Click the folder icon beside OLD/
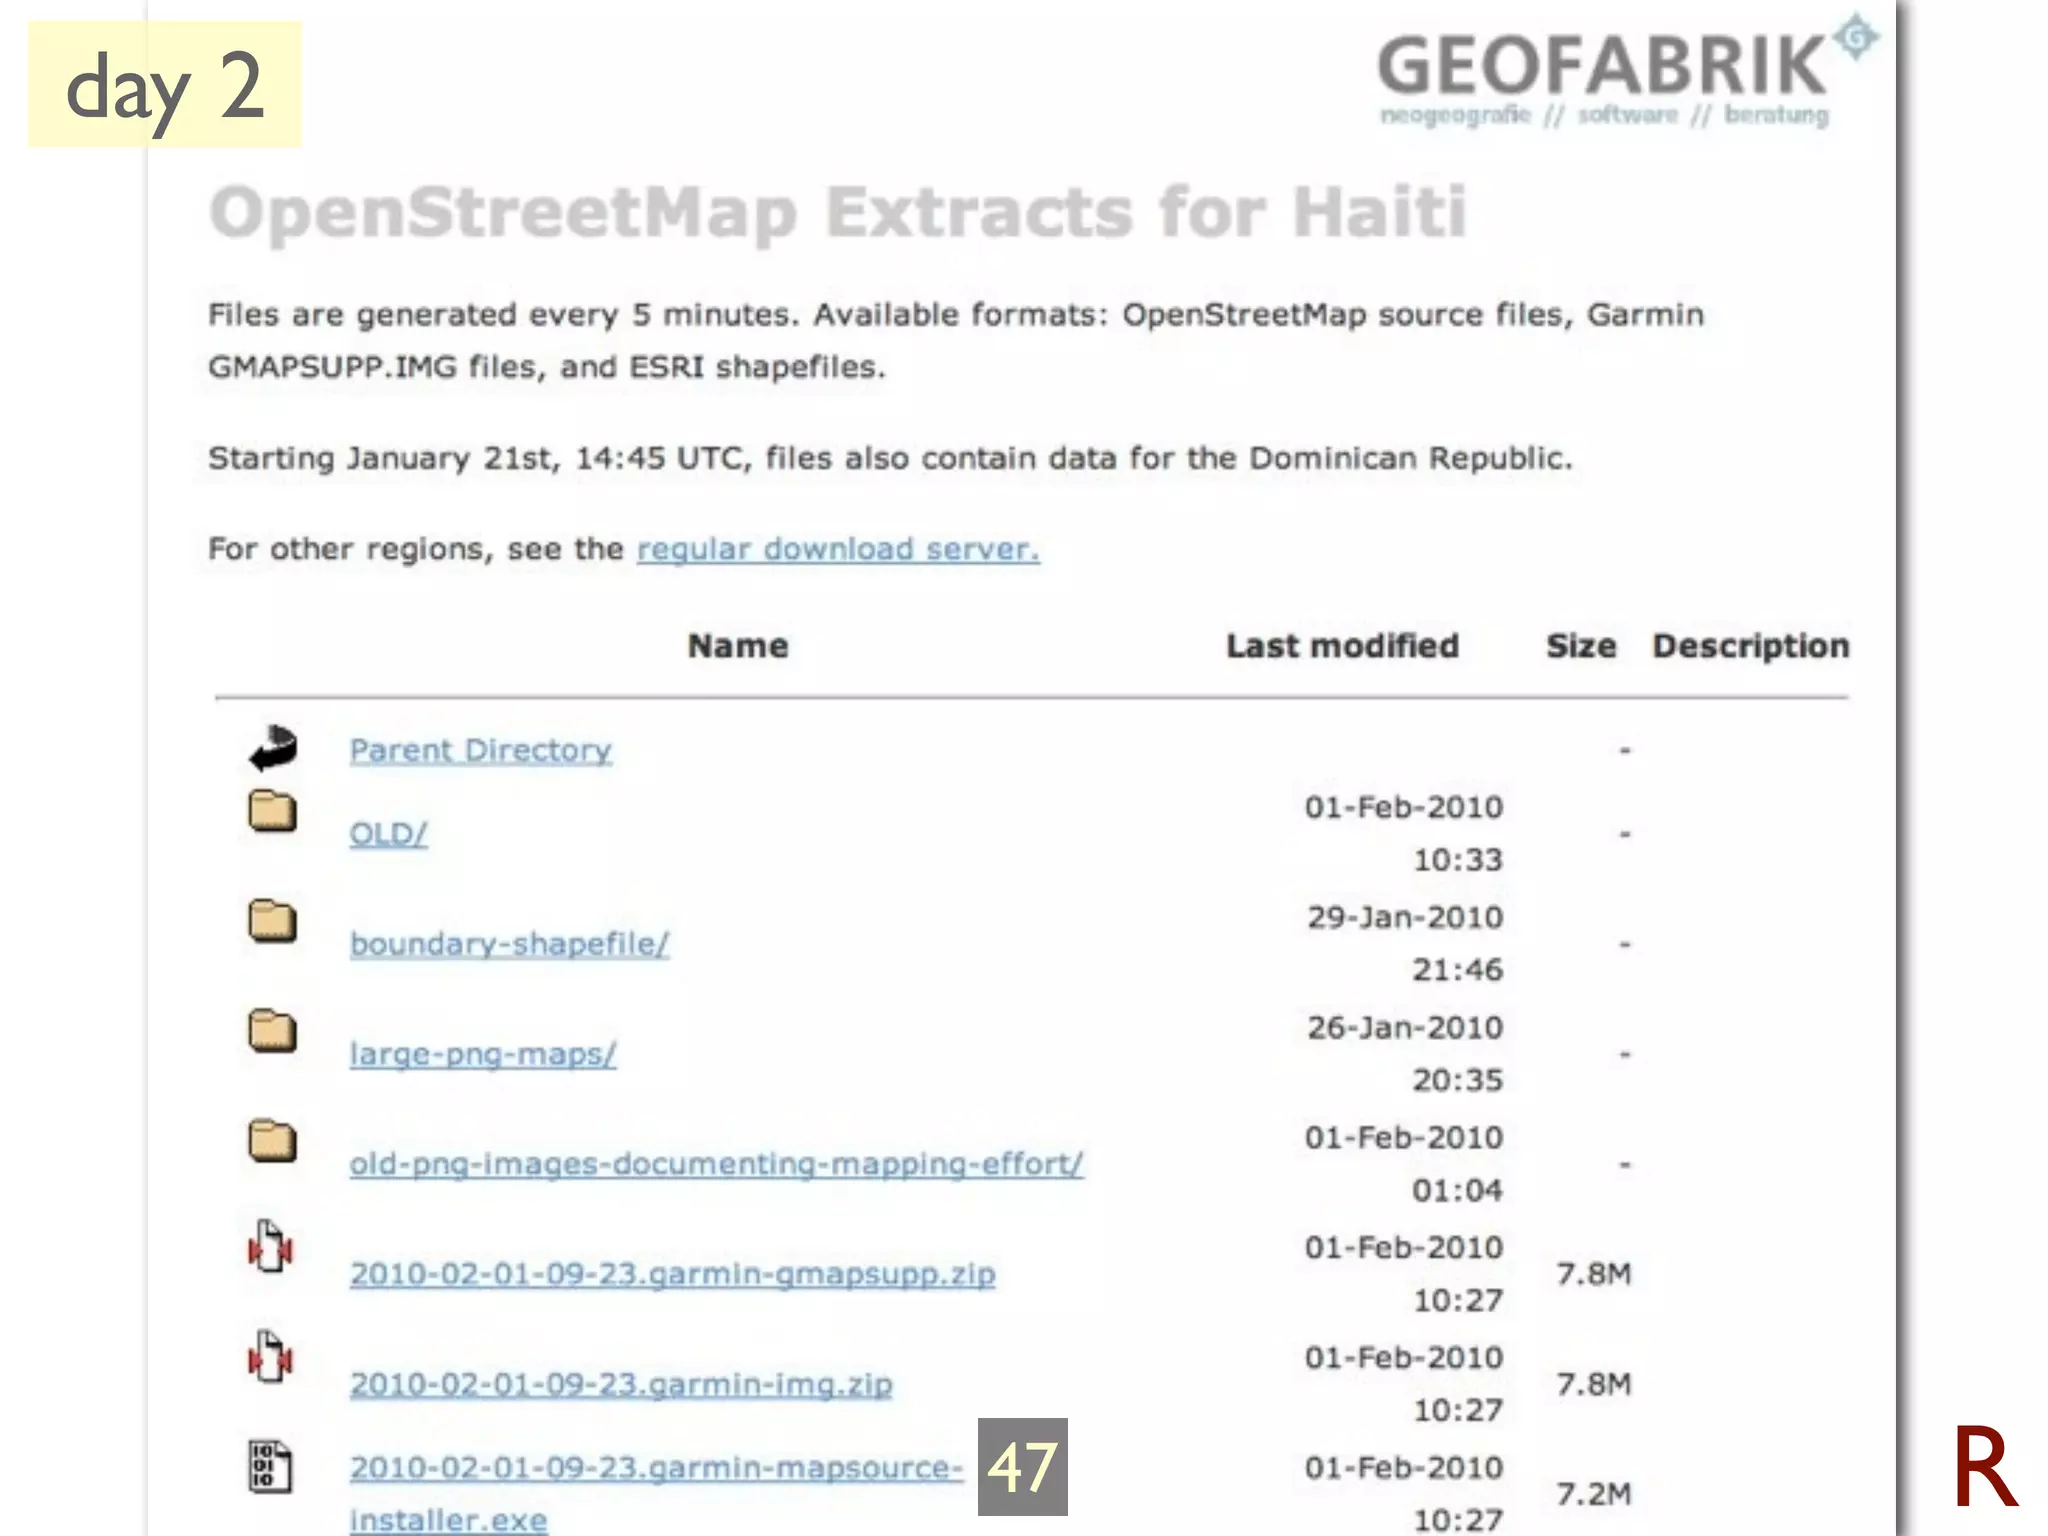This screenshot has height=1536, width=2048. coord(272,811)
